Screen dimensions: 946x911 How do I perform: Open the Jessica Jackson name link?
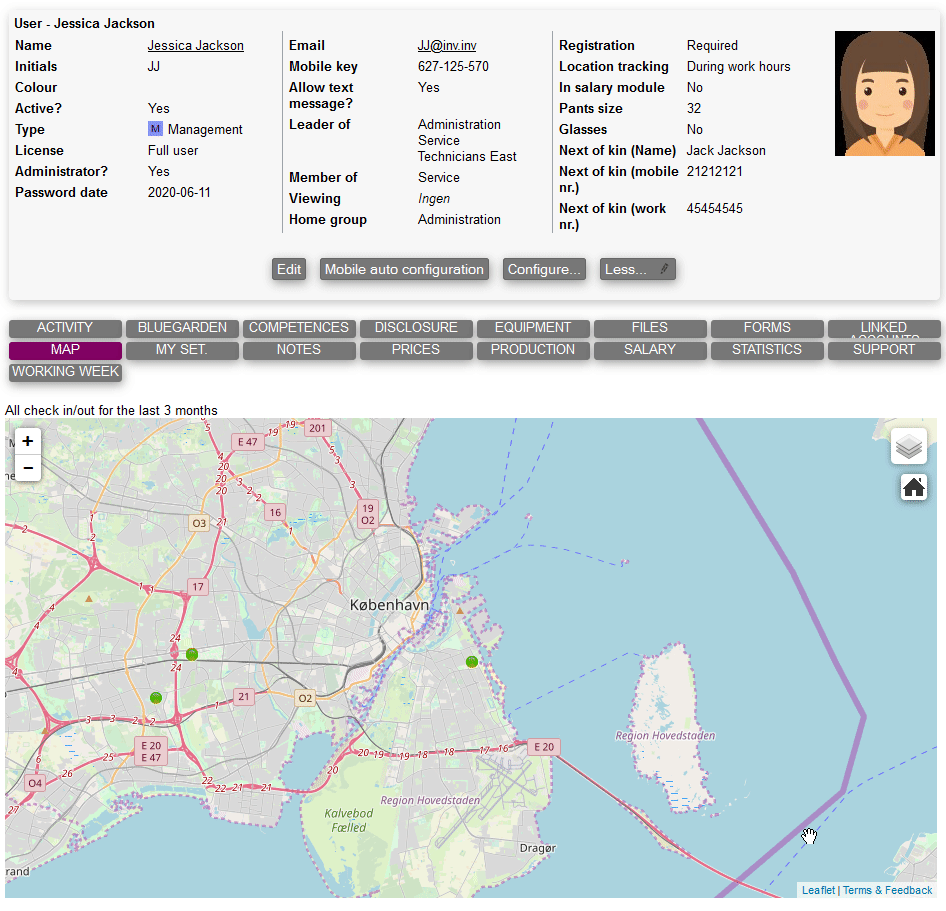pos(195,45)
